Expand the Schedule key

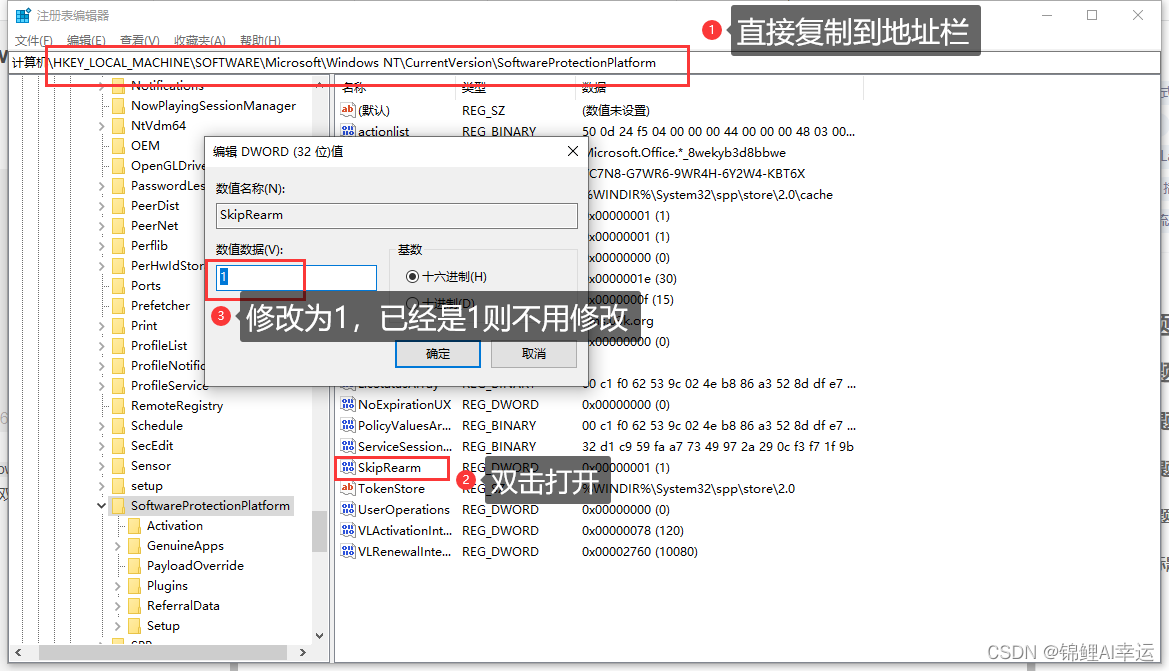click(102, 426)
